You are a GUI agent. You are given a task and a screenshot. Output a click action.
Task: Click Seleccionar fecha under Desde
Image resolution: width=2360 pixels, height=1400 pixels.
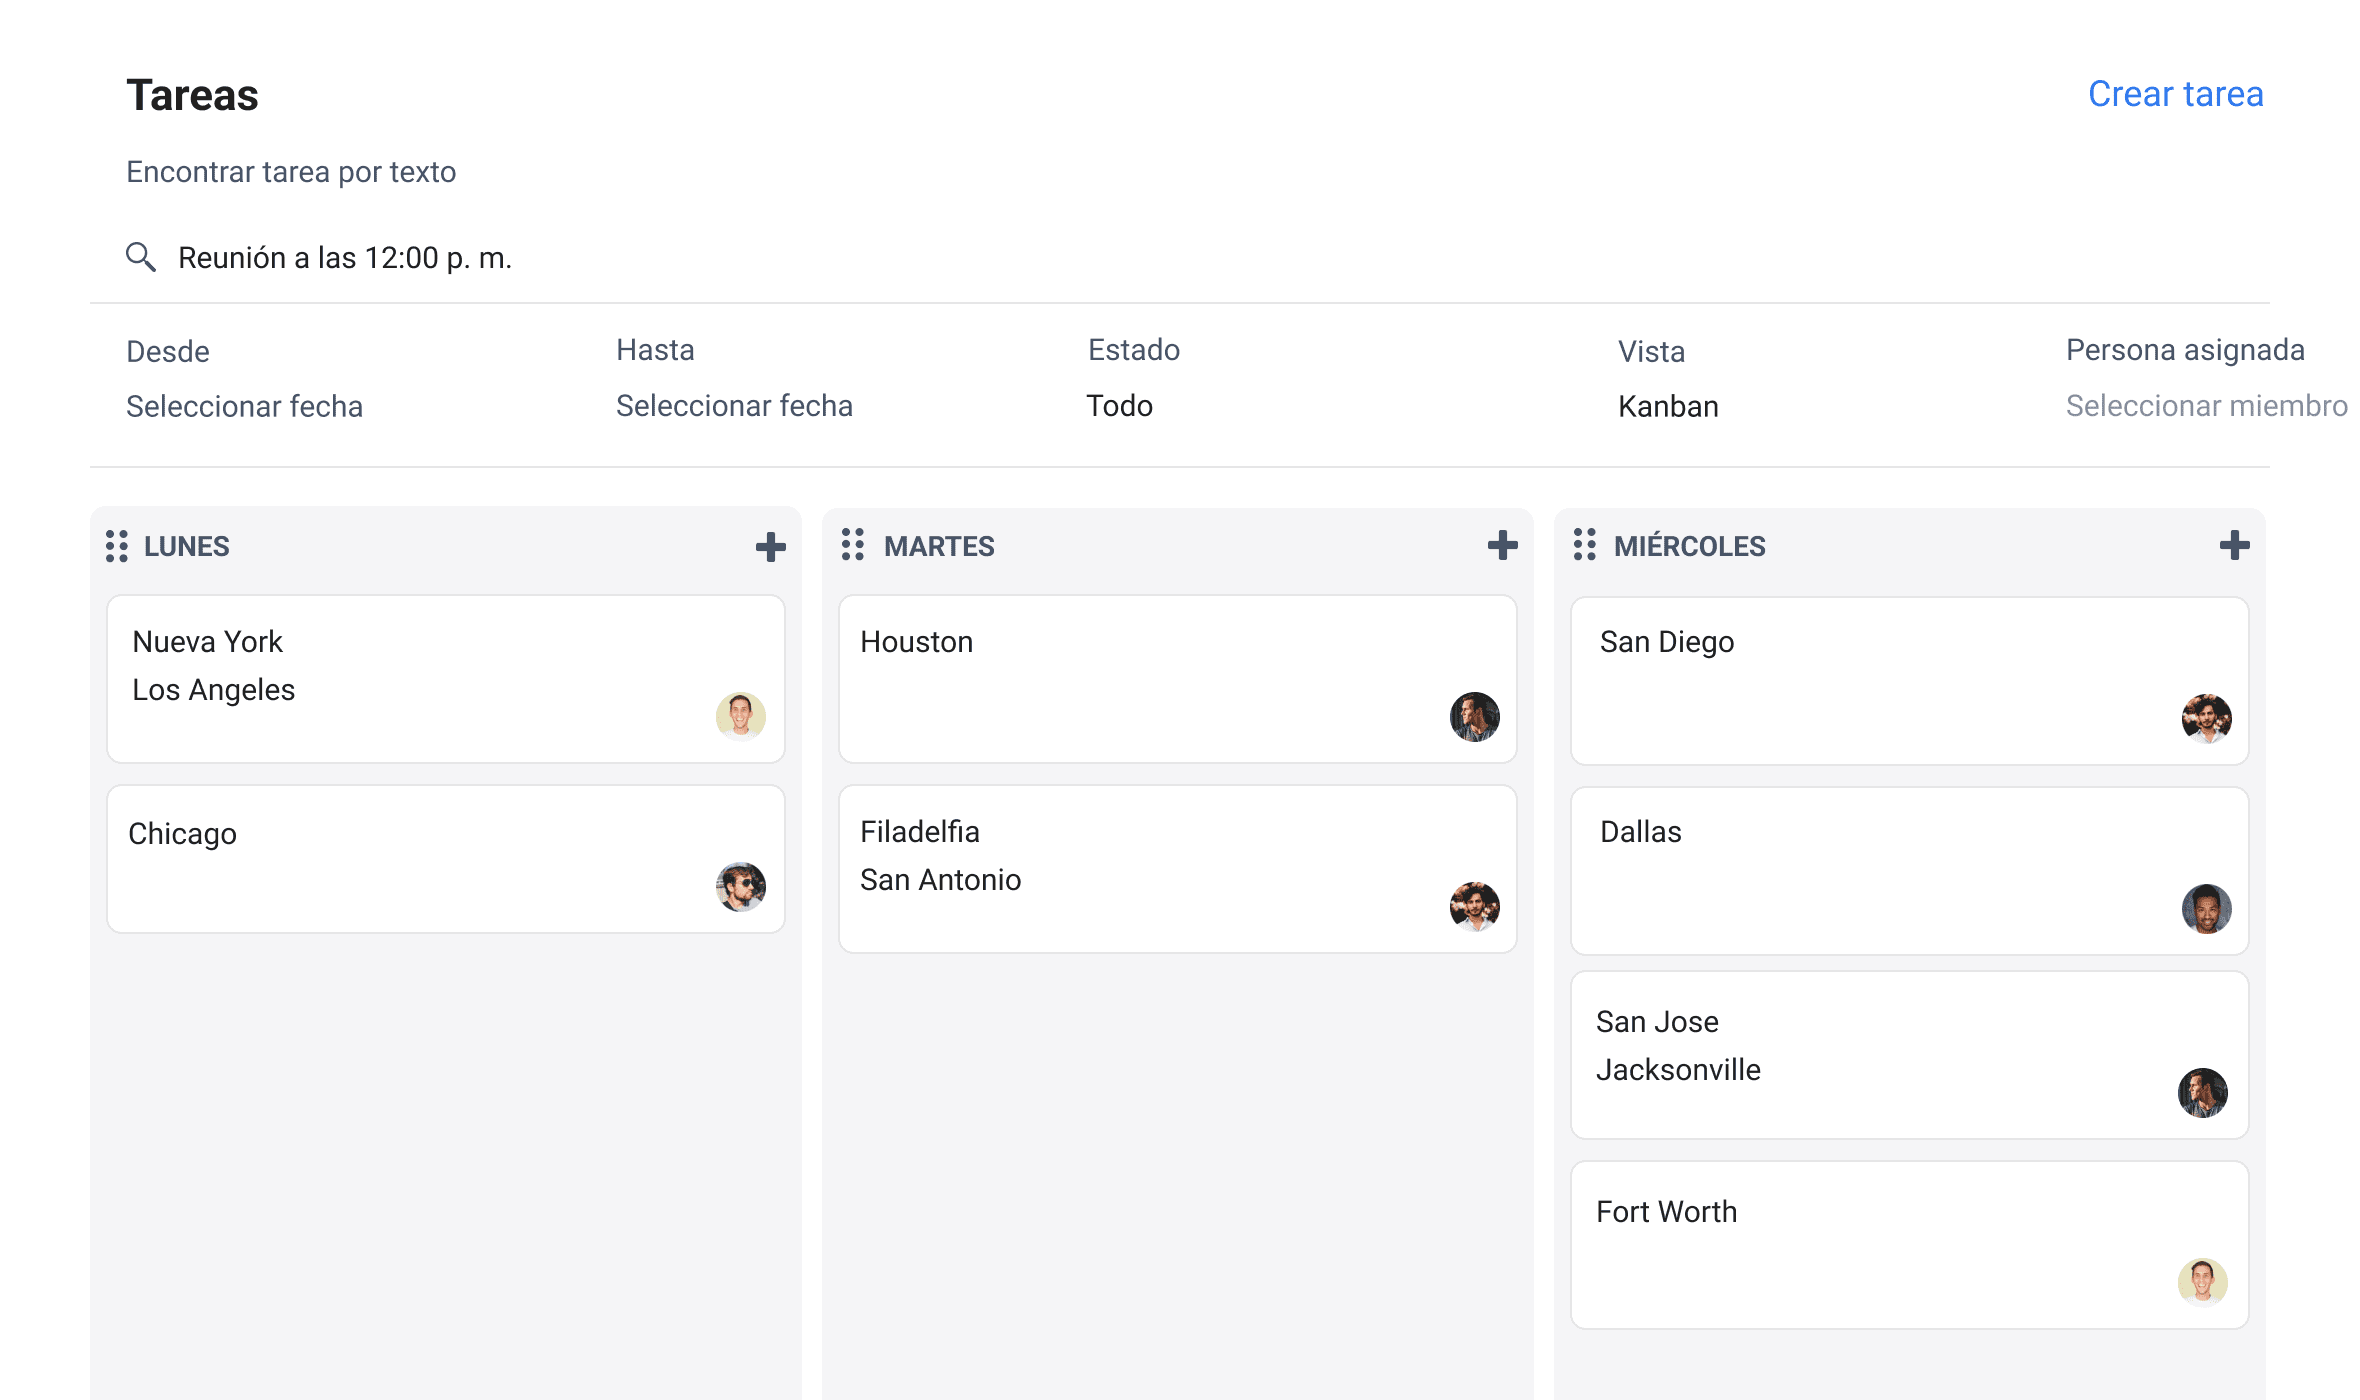pyautogui.click(x=245, y=406)
